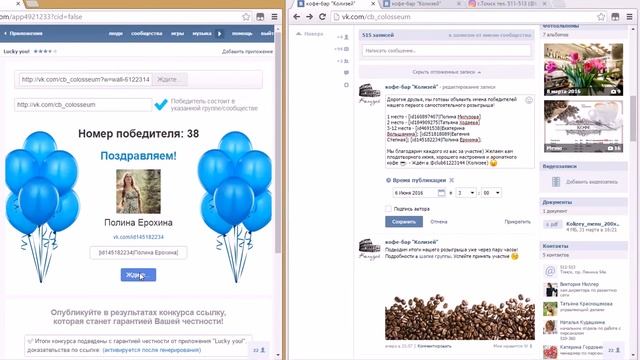This screenshot has height=360, width=640.
Task: Collapse the Скрыть отложенные записи bar
Action: coord(447,72)
